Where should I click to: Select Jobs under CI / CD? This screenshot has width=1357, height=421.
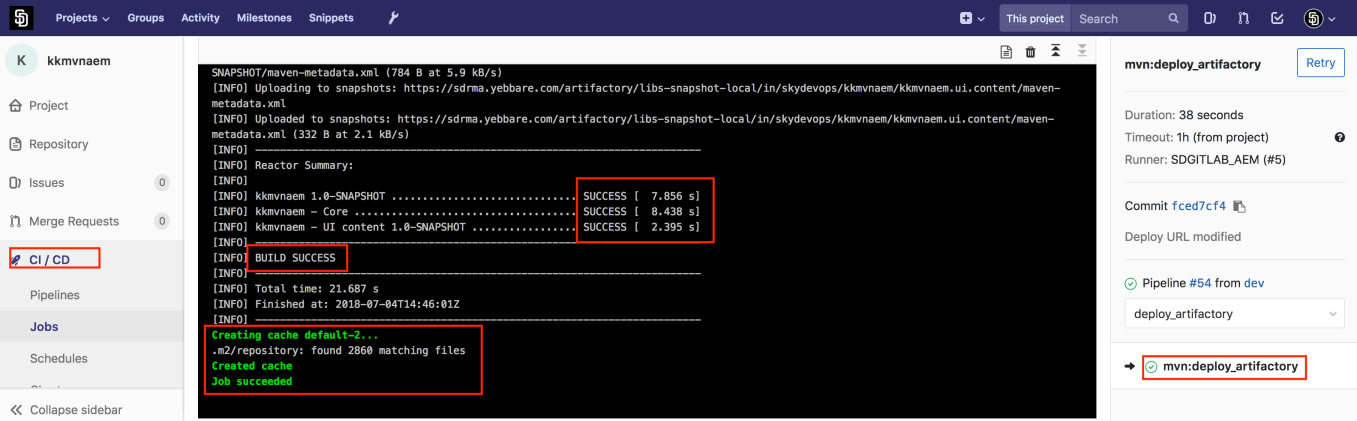(44, 327)
